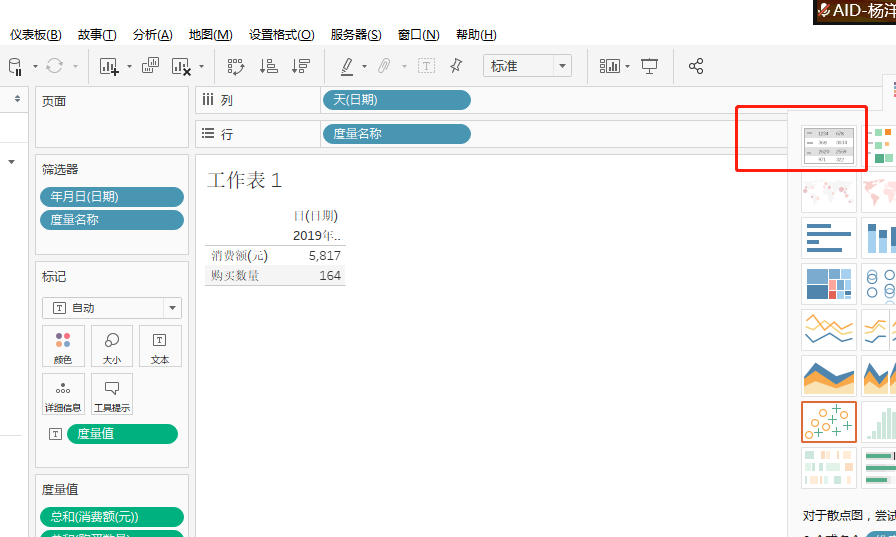Open the 分析(A) menu
Image resolution: width=896 pixels, height=537 pixels.
(153, 35)
